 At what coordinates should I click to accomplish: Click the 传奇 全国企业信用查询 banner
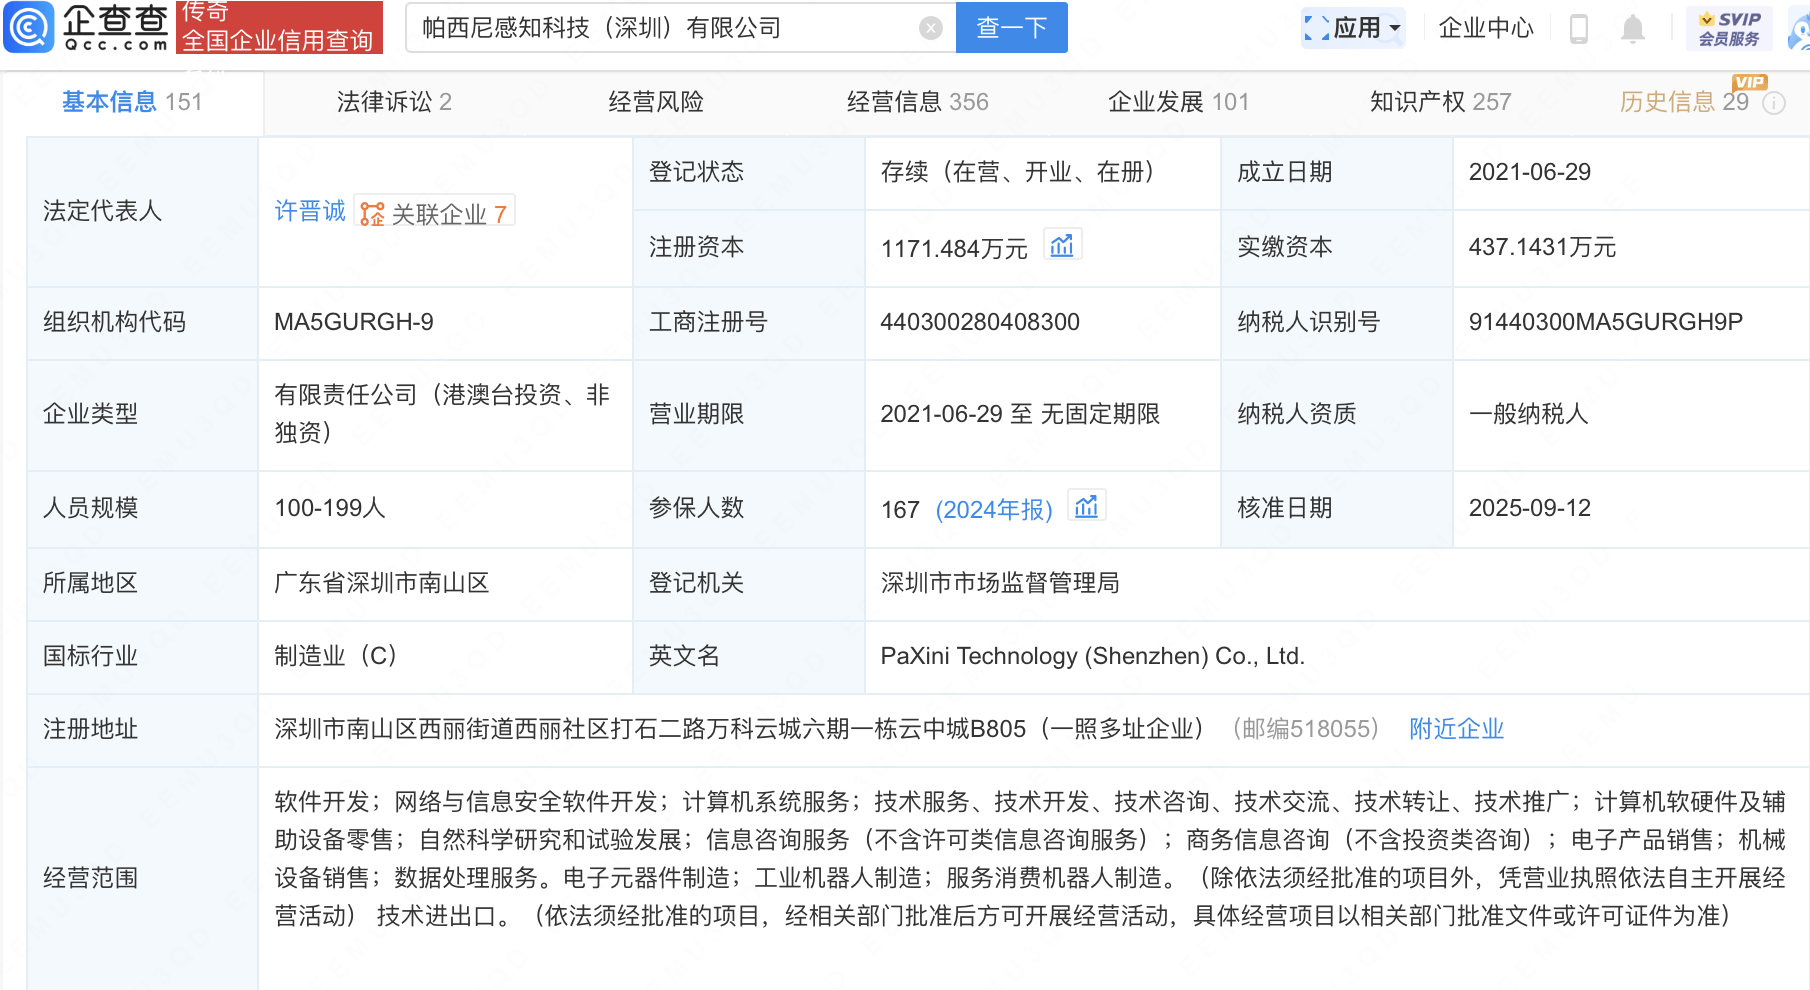point(279,27)
